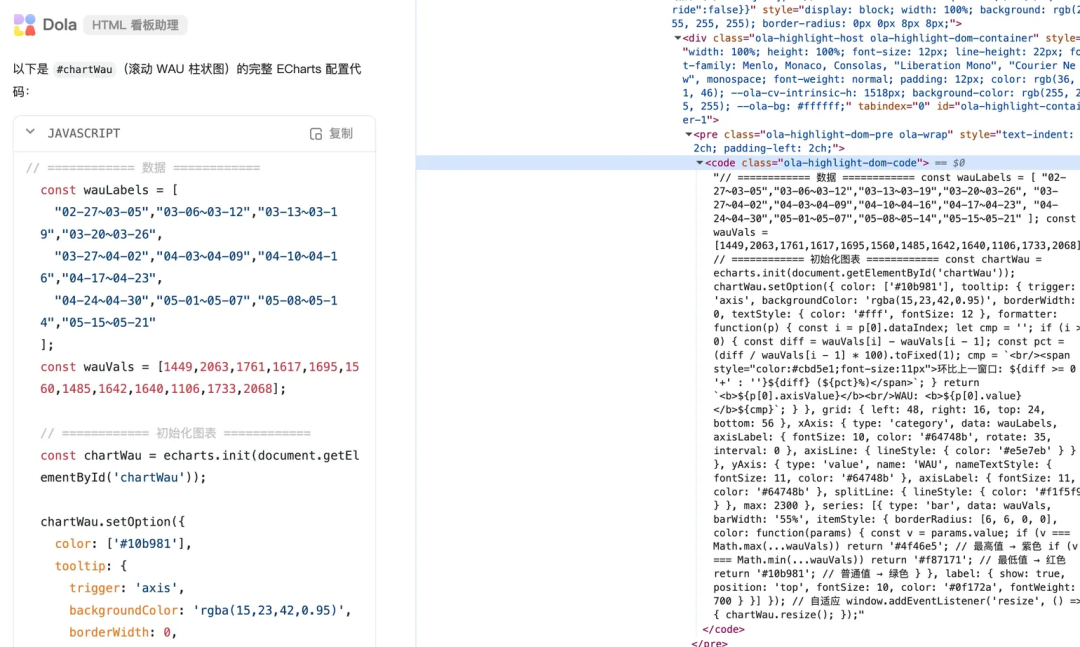Viewport: 1080px width, 647px height.
Task: Click the "03-20~03-26" string in the chat code
Action: (109, 234)
